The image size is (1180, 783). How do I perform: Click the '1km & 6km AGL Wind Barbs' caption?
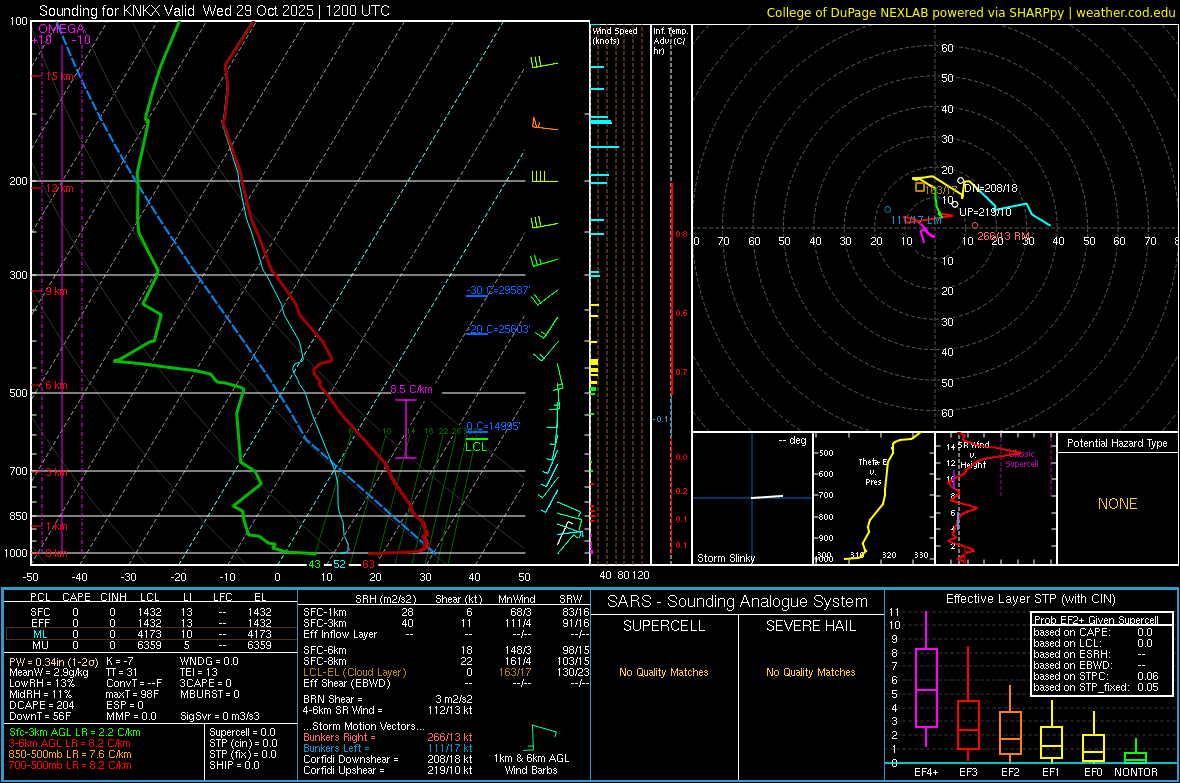[x=531, y=764]
